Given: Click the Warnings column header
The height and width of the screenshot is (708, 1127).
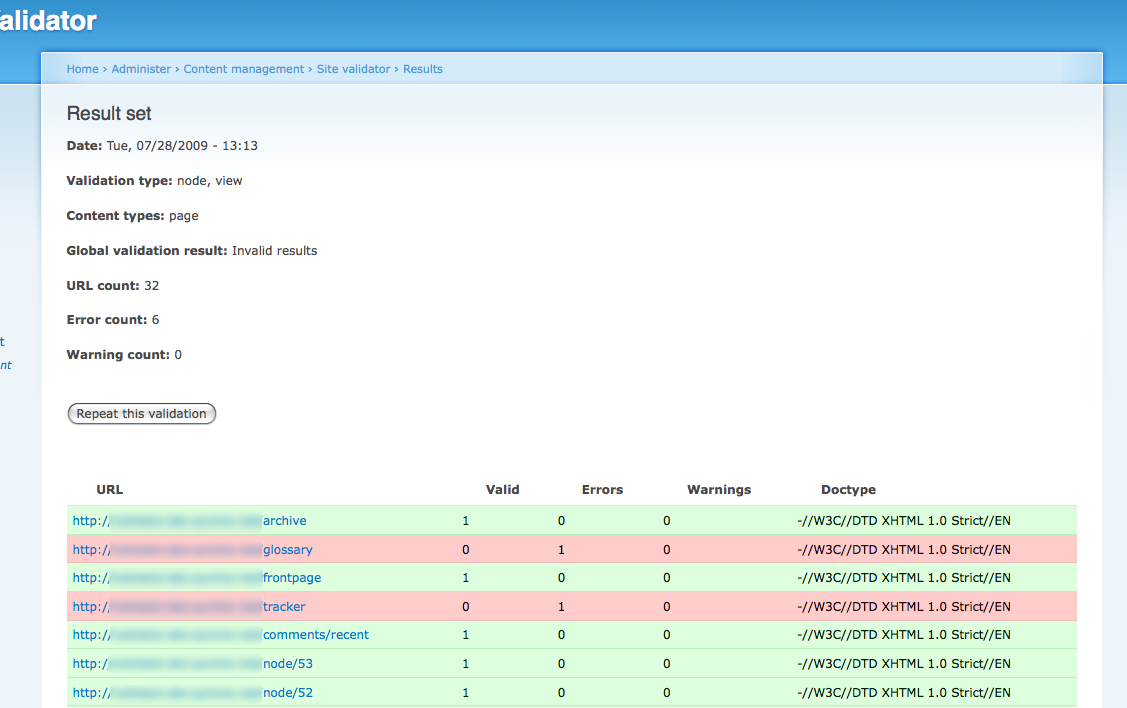Looking at the screenshot, I should [x=719, y=489].
